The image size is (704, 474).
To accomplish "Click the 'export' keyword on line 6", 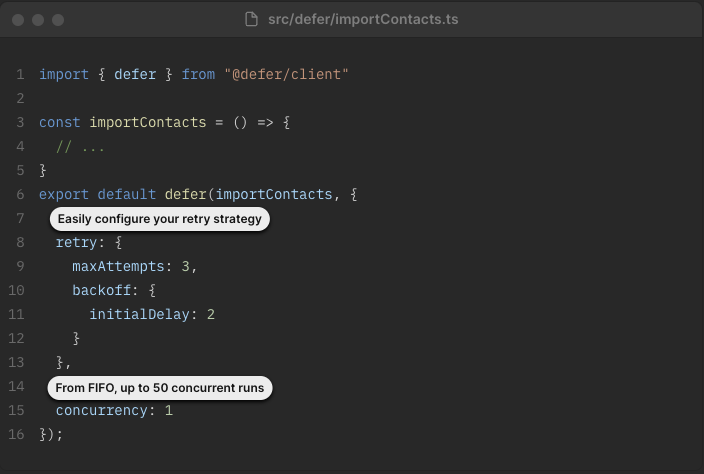I will point(64,194).
